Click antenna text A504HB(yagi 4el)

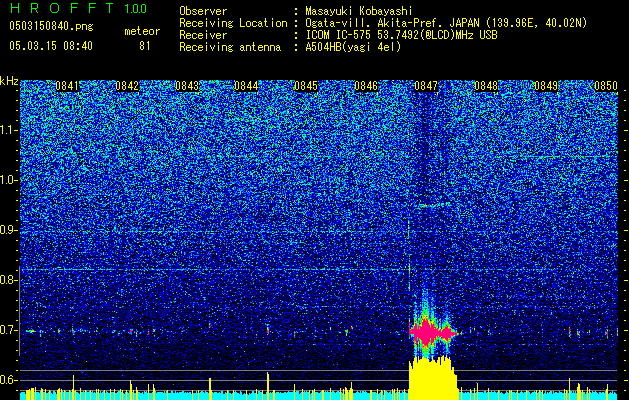(353, 47)
